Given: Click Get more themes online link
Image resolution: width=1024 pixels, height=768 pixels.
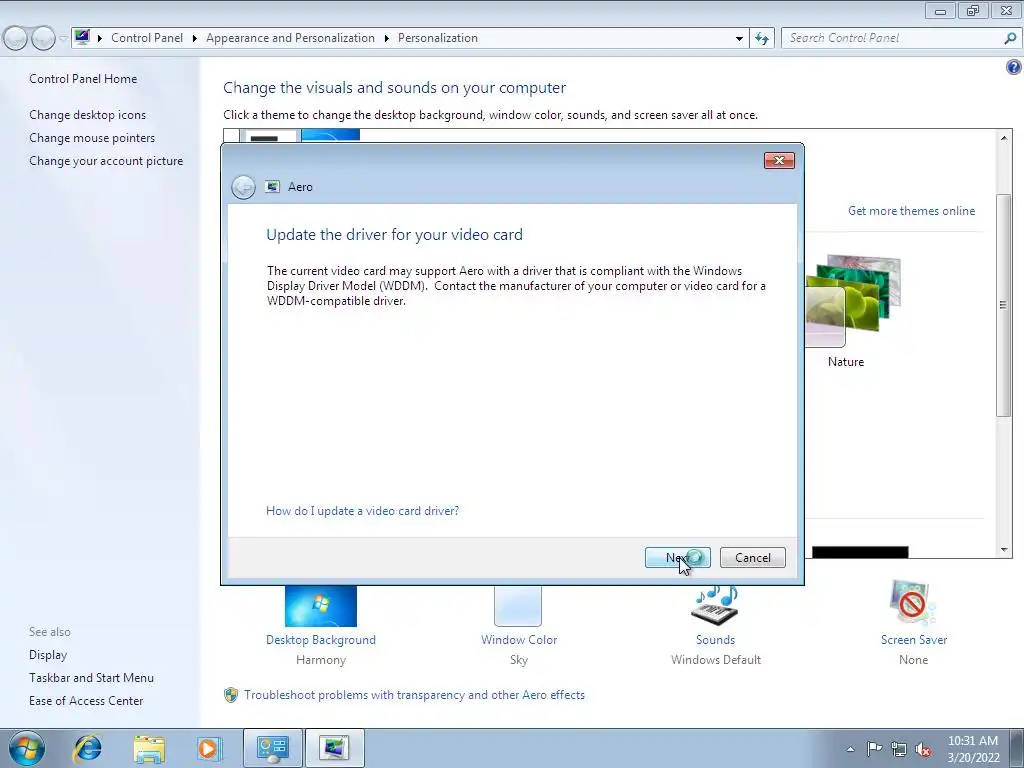Looking at the screenshot, I should coord(911,211).
